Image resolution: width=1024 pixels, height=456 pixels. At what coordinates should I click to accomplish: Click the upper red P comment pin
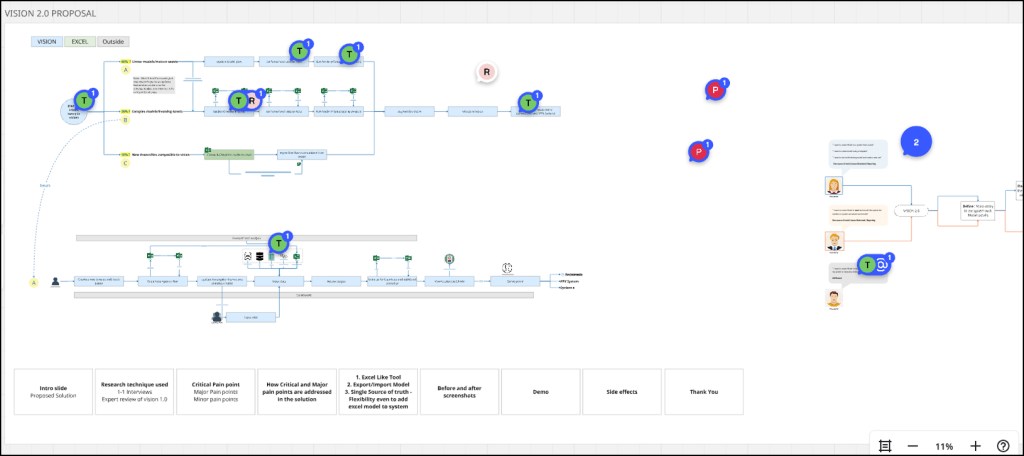(x=715, y=91)
